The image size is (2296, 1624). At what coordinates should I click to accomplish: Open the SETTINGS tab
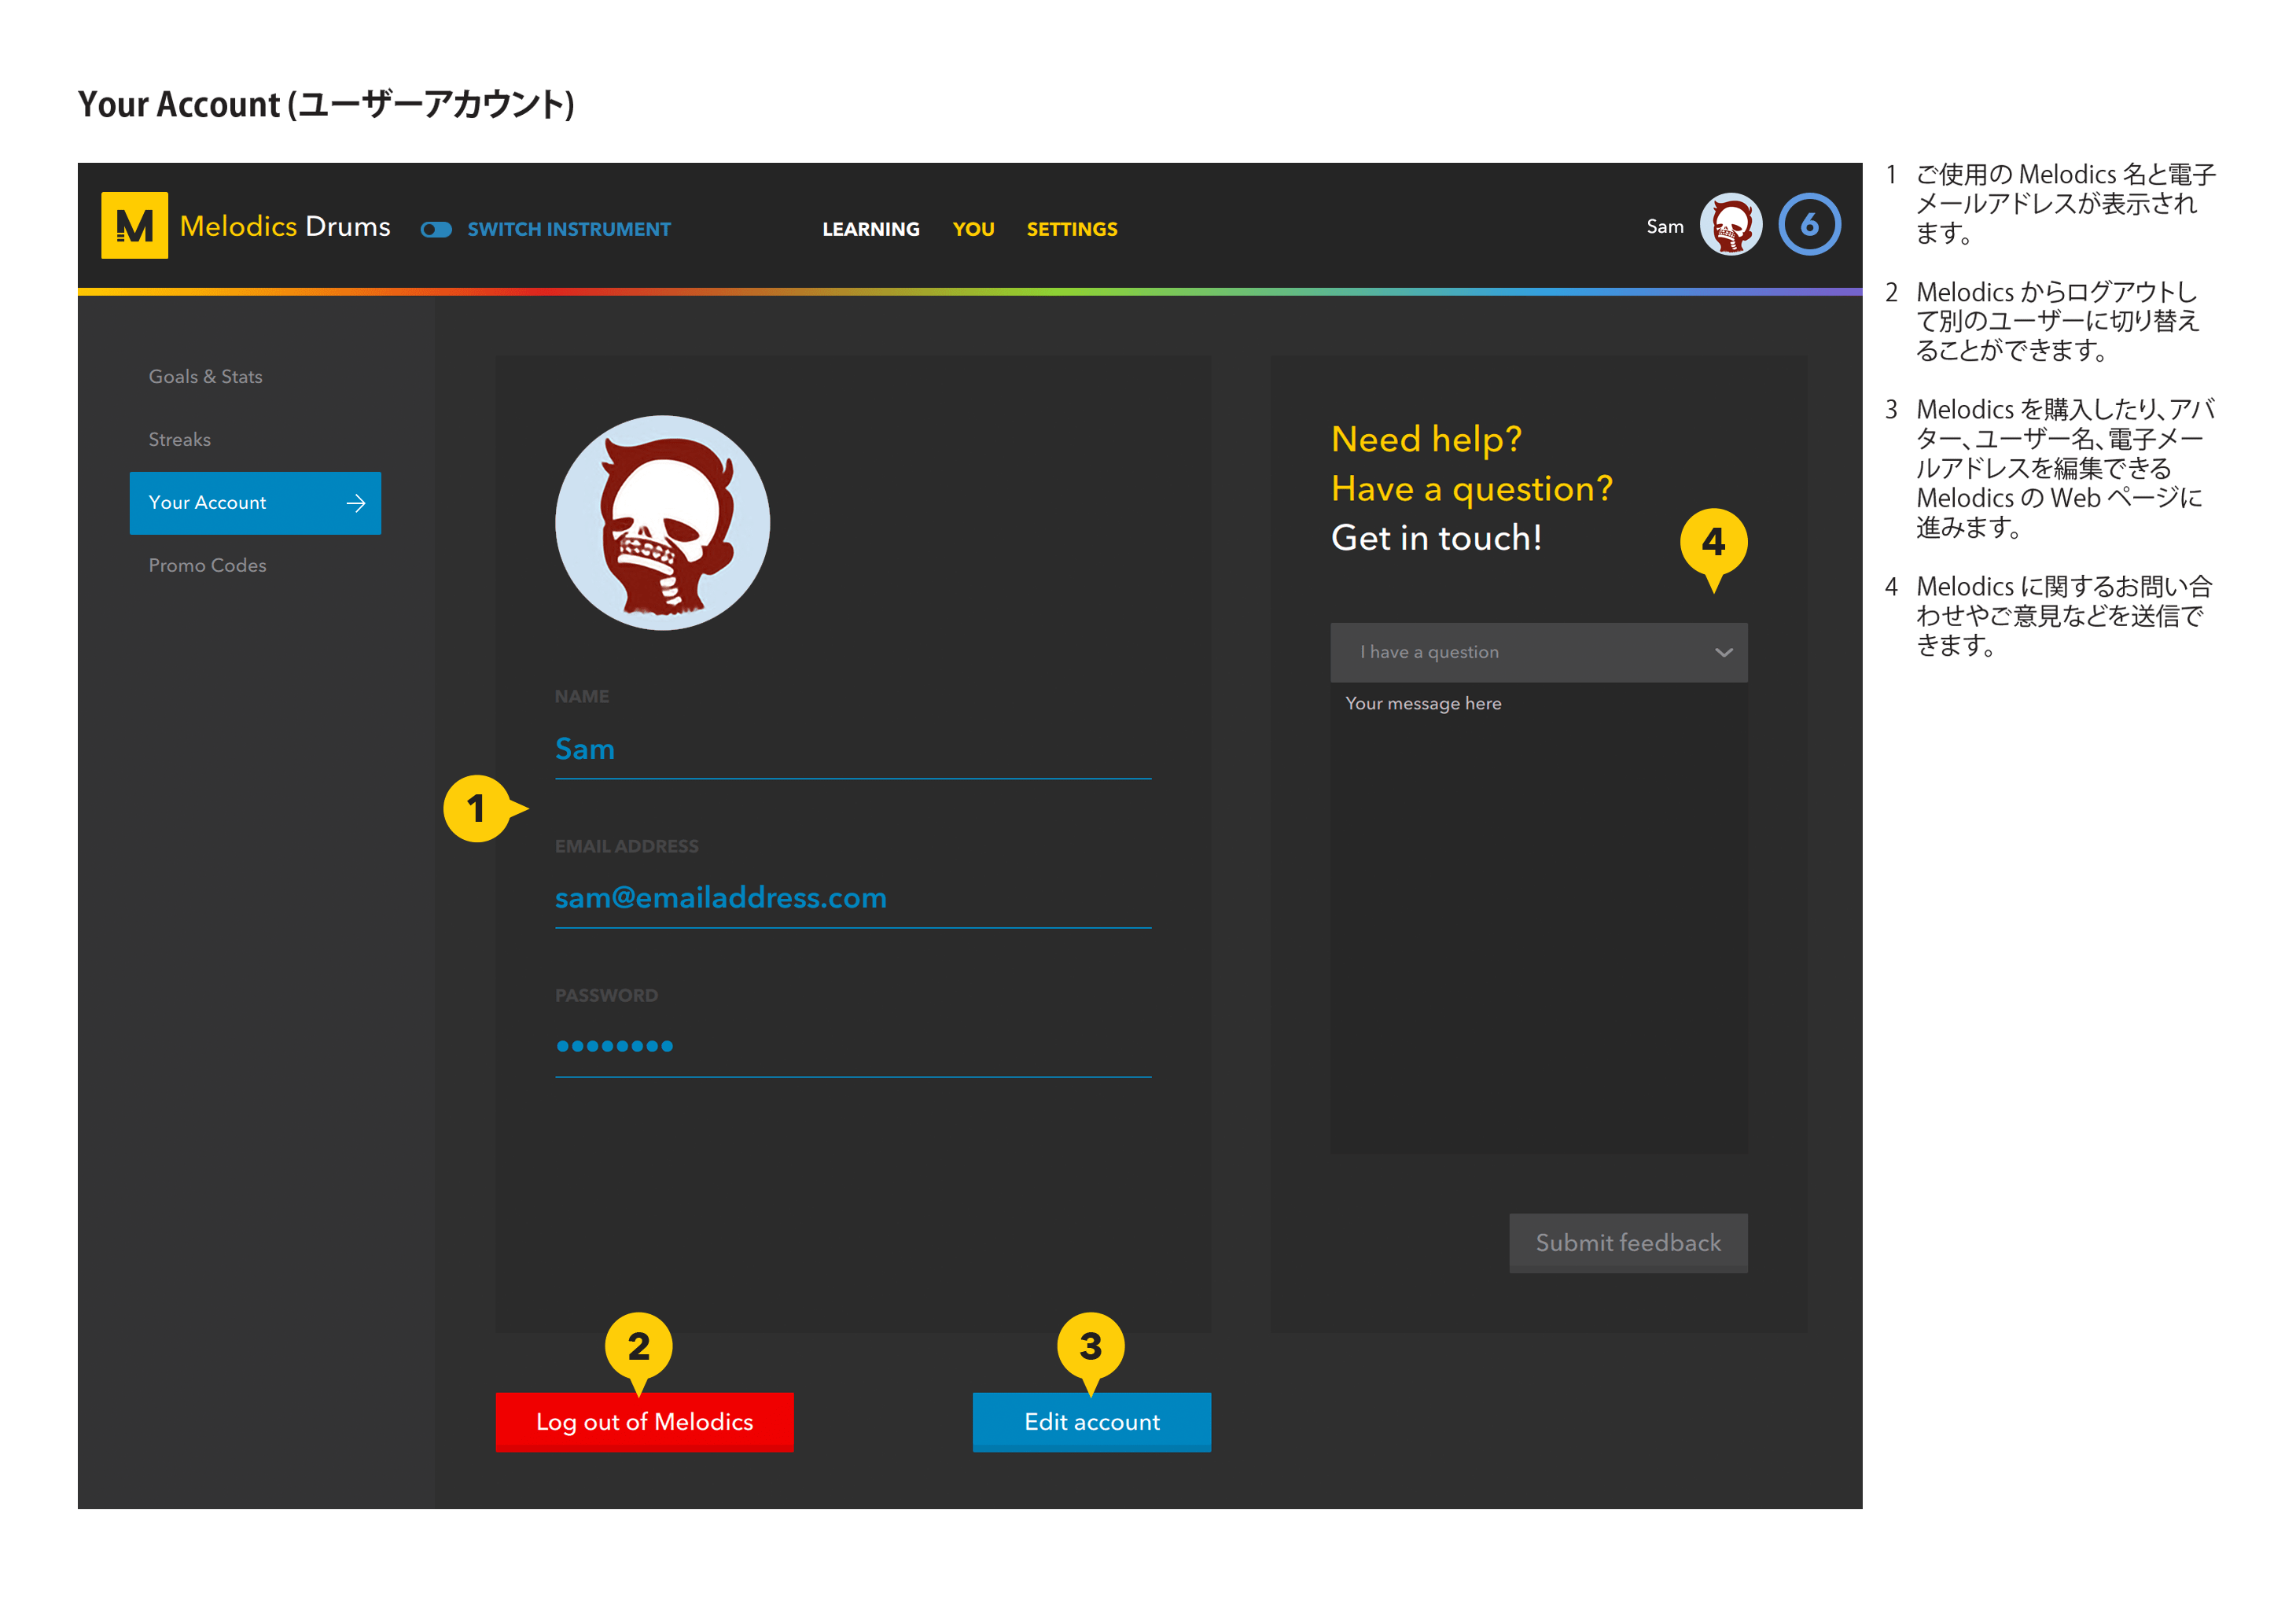[x=1071, y=229]
